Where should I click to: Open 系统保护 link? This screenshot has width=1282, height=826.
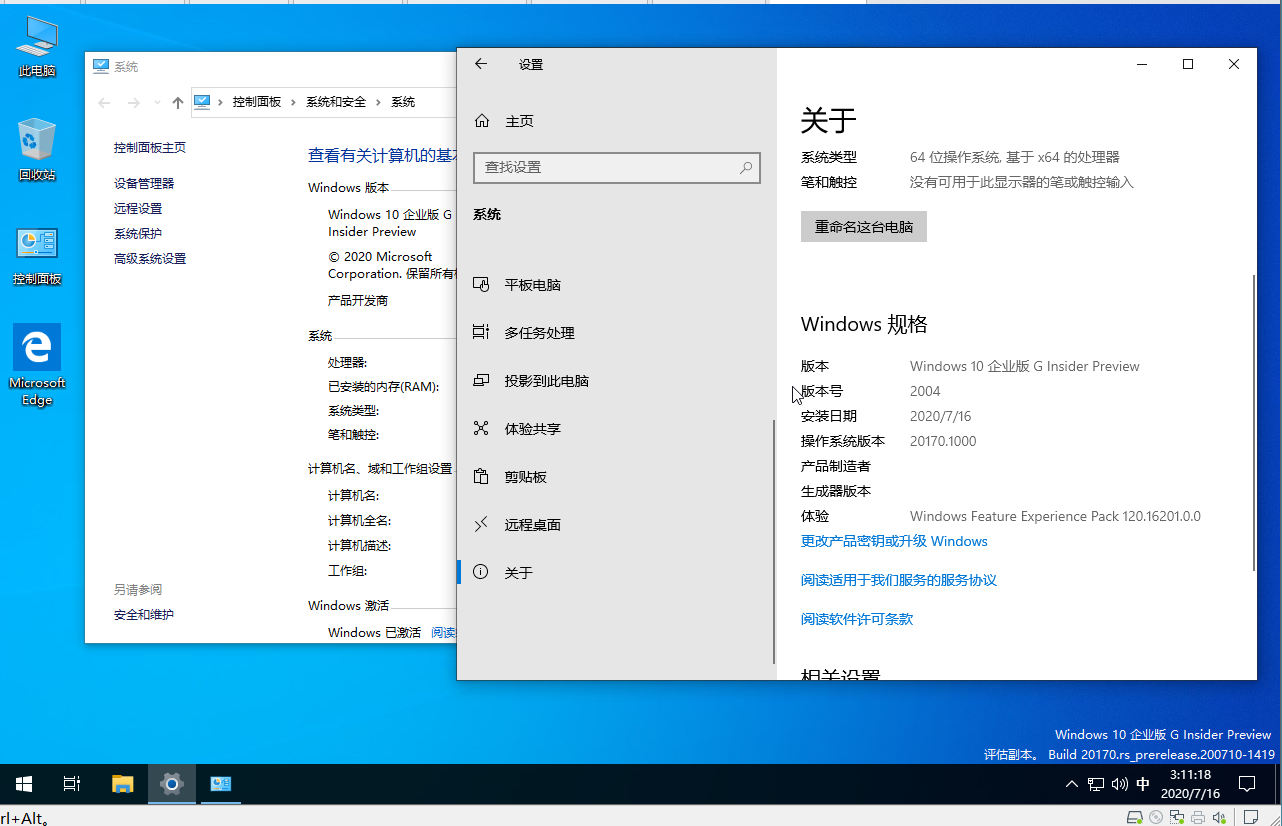pos(138,233)
